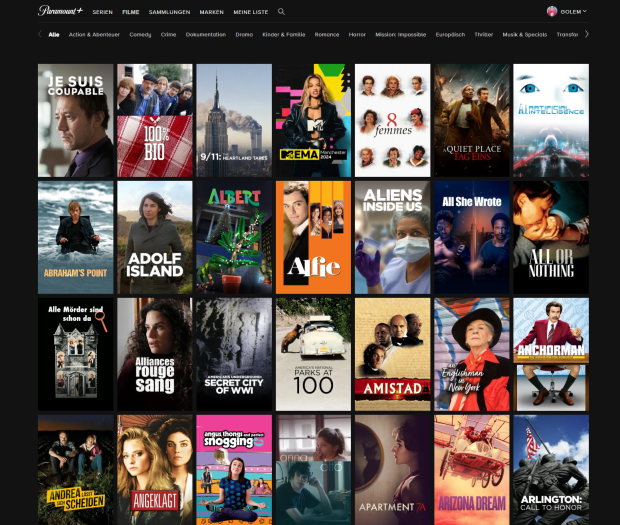Open the 8 femmes poster
The height and width of the screenshot is (525, 620).
393,120
